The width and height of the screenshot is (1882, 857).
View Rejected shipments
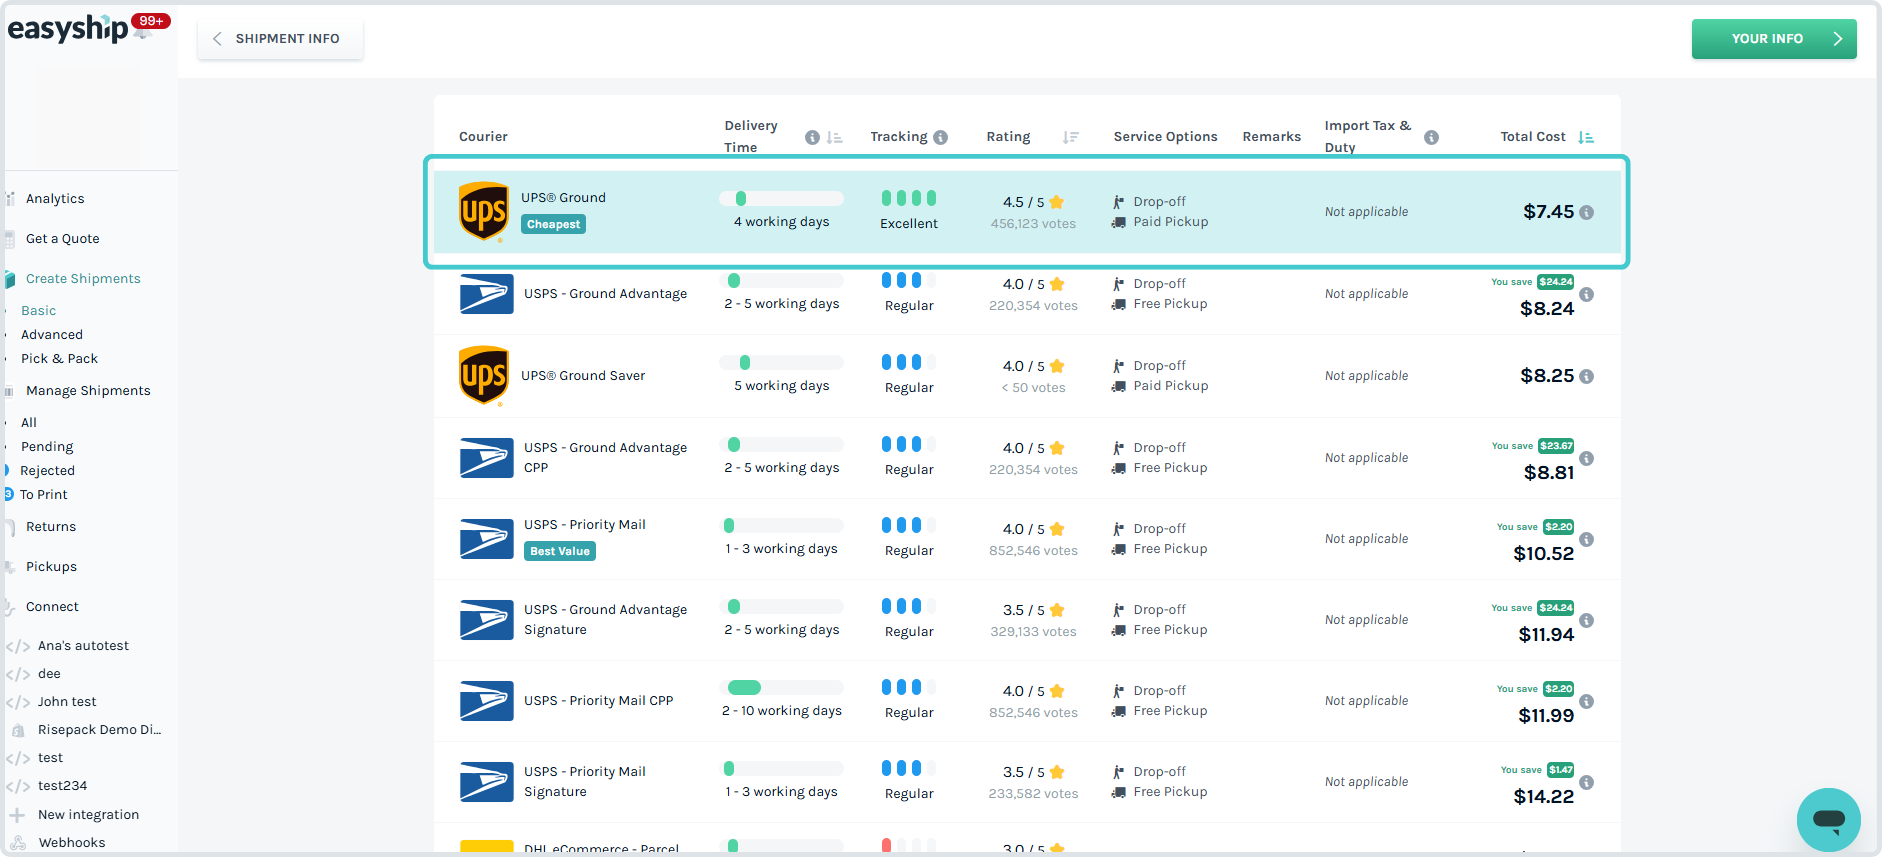(x=47, y=471)
